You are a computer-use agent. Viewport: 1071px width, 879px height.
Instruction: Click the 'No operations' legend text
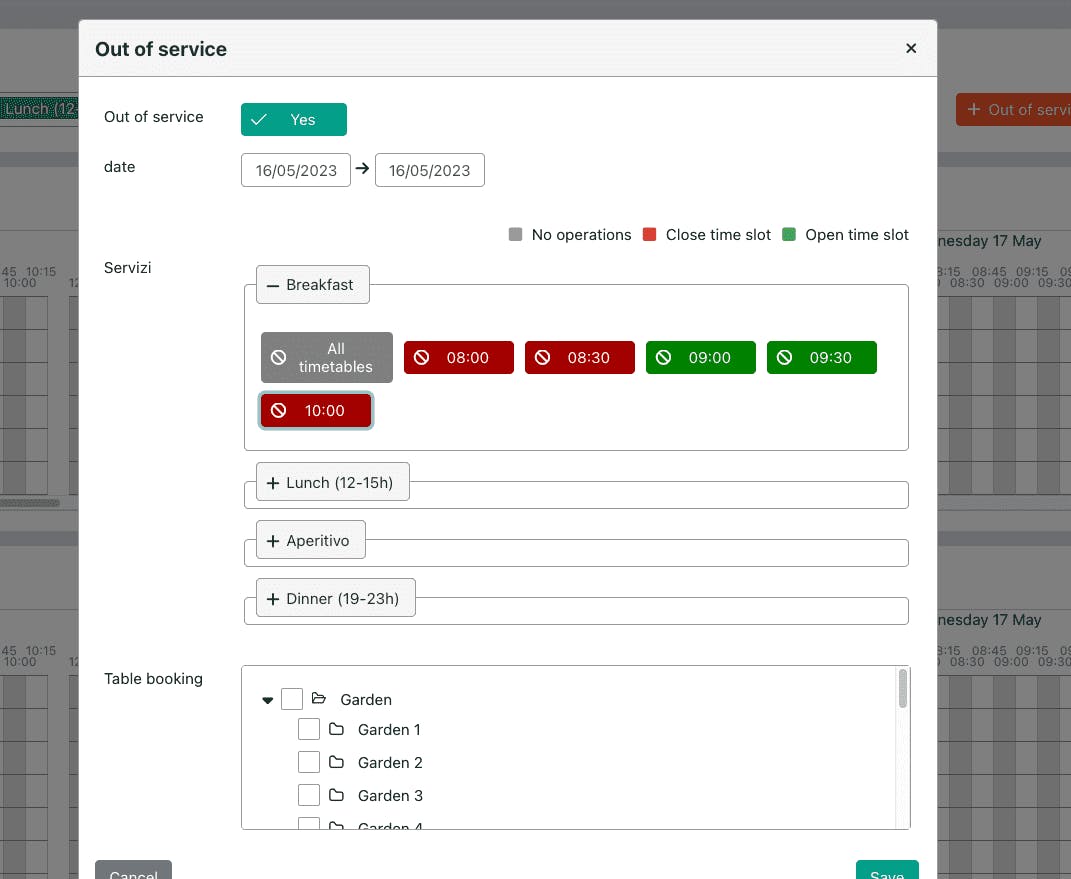pos(581,235)
